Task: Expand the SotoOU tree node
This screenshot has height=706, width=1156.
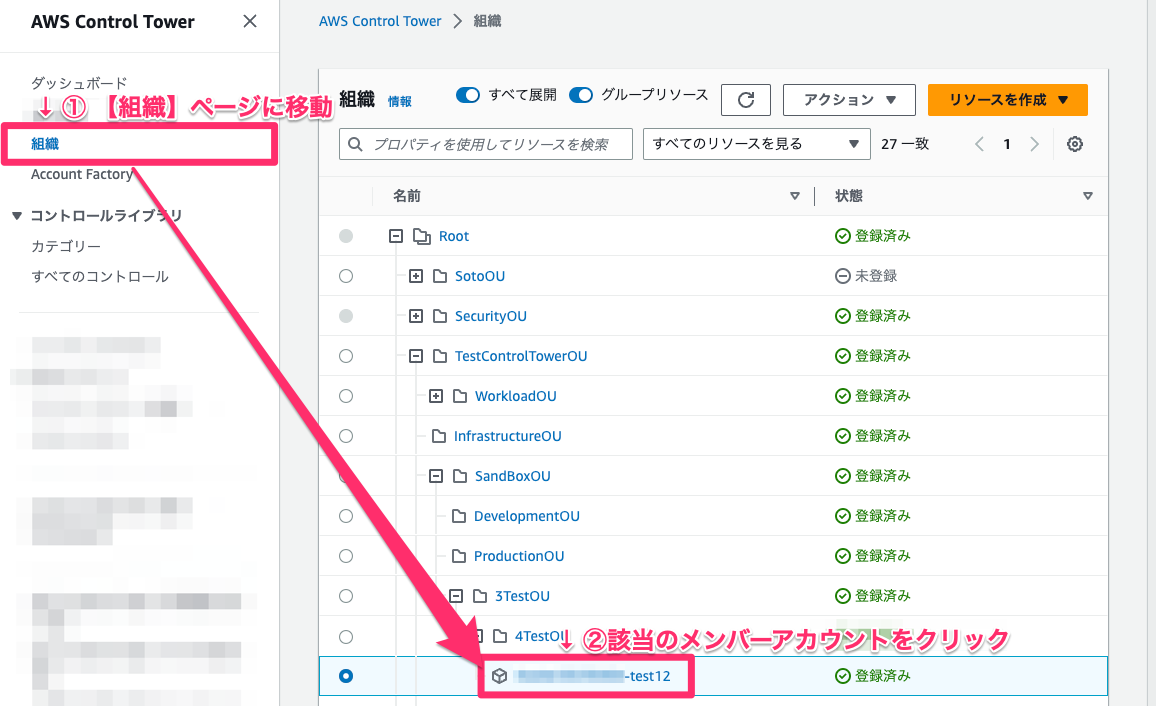Action: tap(416, 276)
